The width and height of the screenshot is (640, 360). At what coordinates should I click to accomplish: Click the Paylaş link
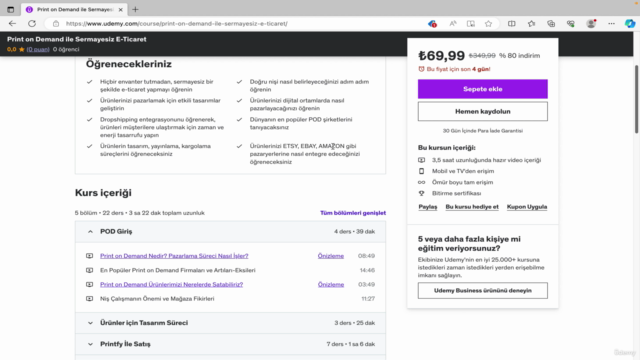point(428,207)
